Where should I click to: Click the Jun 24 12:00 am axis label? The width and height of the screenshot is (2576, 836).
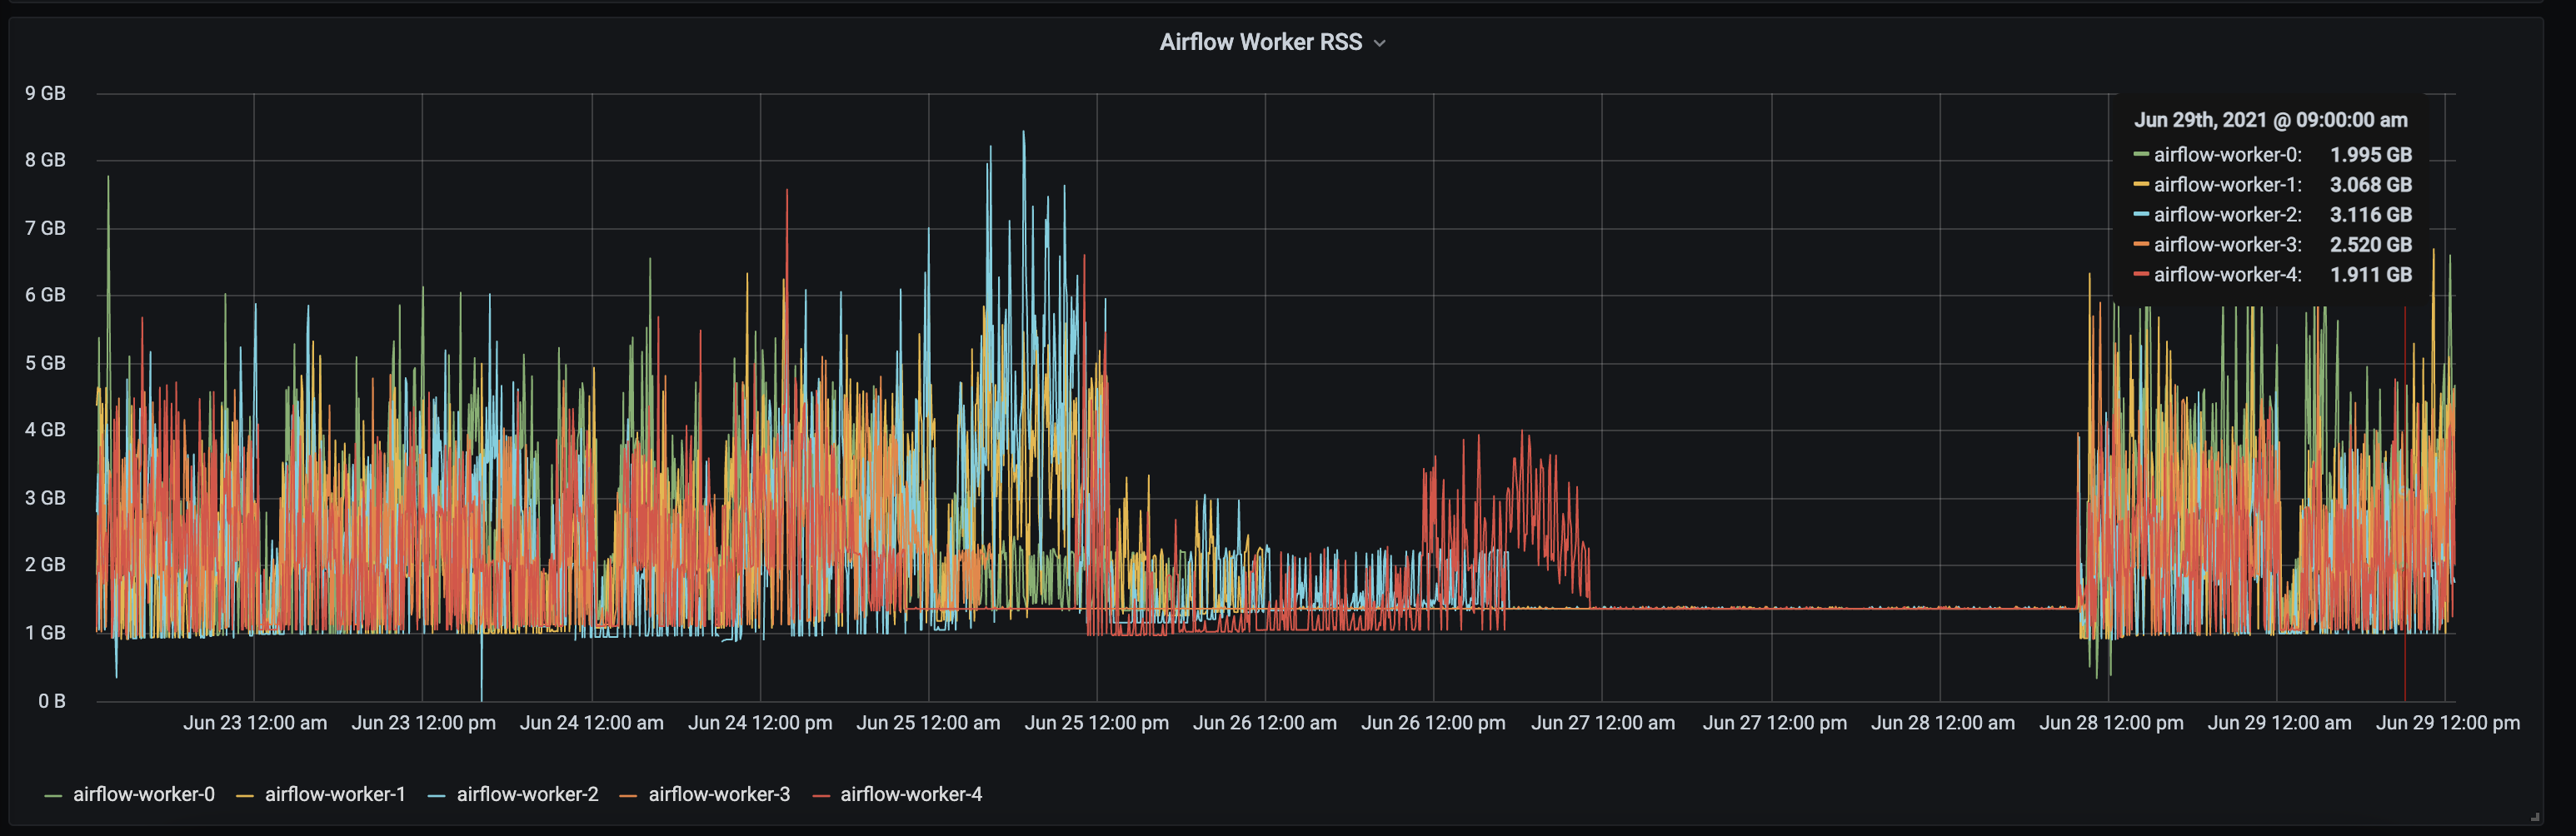tap(591, 723)
